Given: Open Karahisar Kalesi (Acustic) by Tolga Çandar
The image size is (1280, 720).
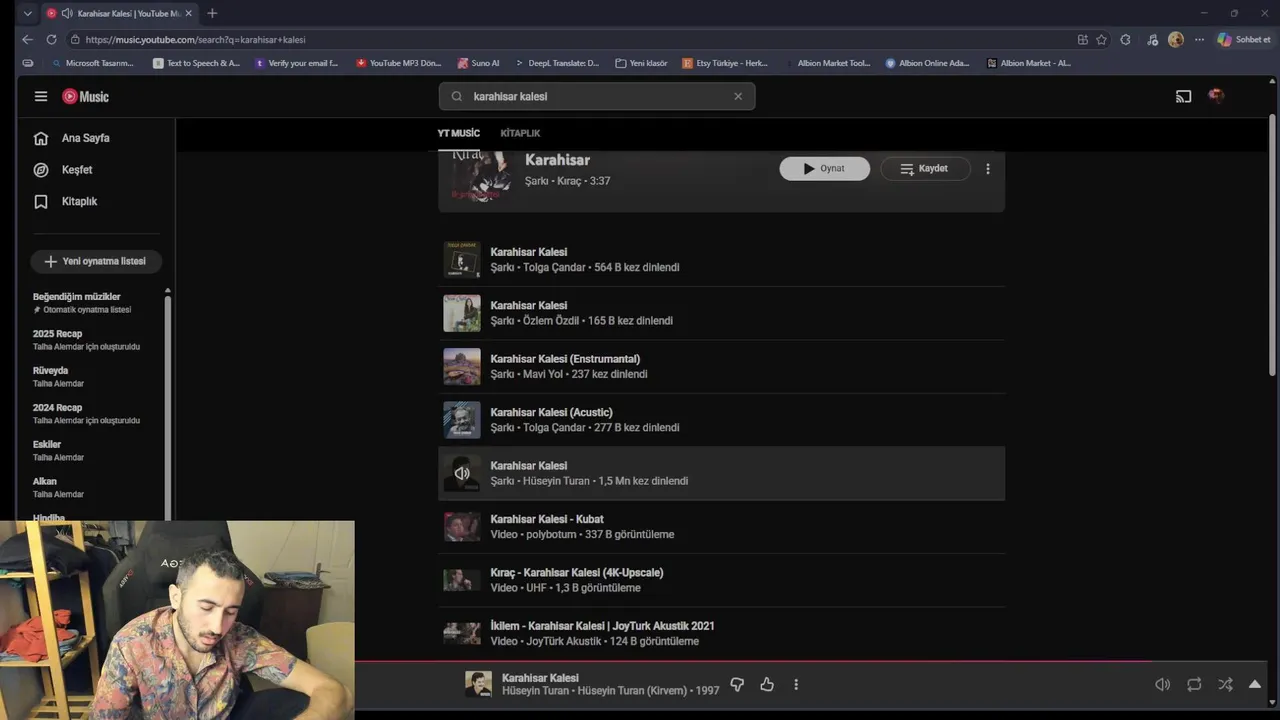Looking at the screenshot, I should click(721, 420).
